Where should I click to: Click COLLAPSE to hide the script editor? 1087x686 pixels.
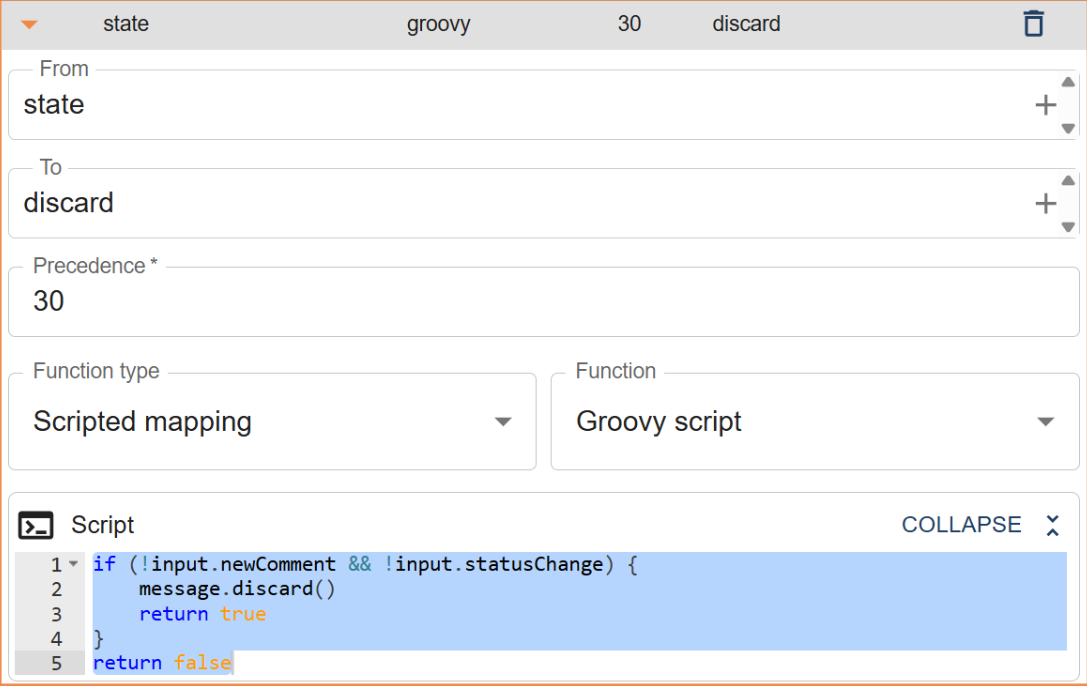tap(961, 524)
